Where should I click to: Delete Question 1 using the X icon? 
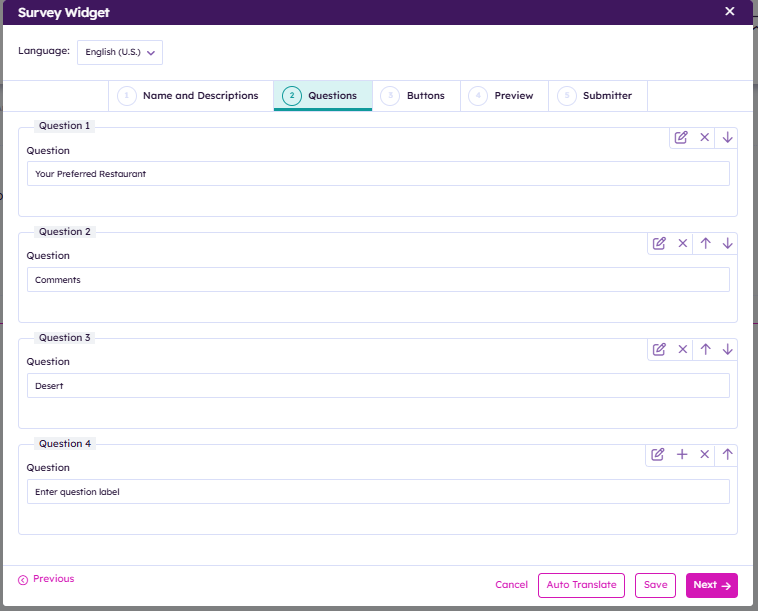pyautogui.click(x=704, y=137)
